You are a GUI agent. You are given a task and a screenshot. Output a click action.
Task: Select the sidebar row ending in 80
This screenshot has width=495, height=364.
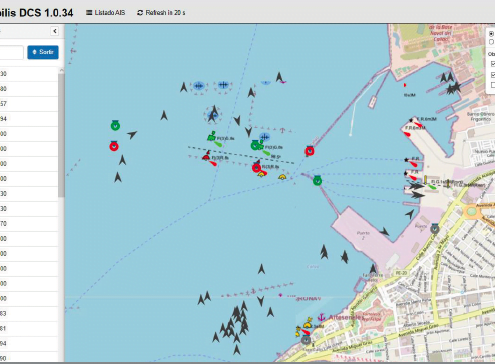[29, 89]
